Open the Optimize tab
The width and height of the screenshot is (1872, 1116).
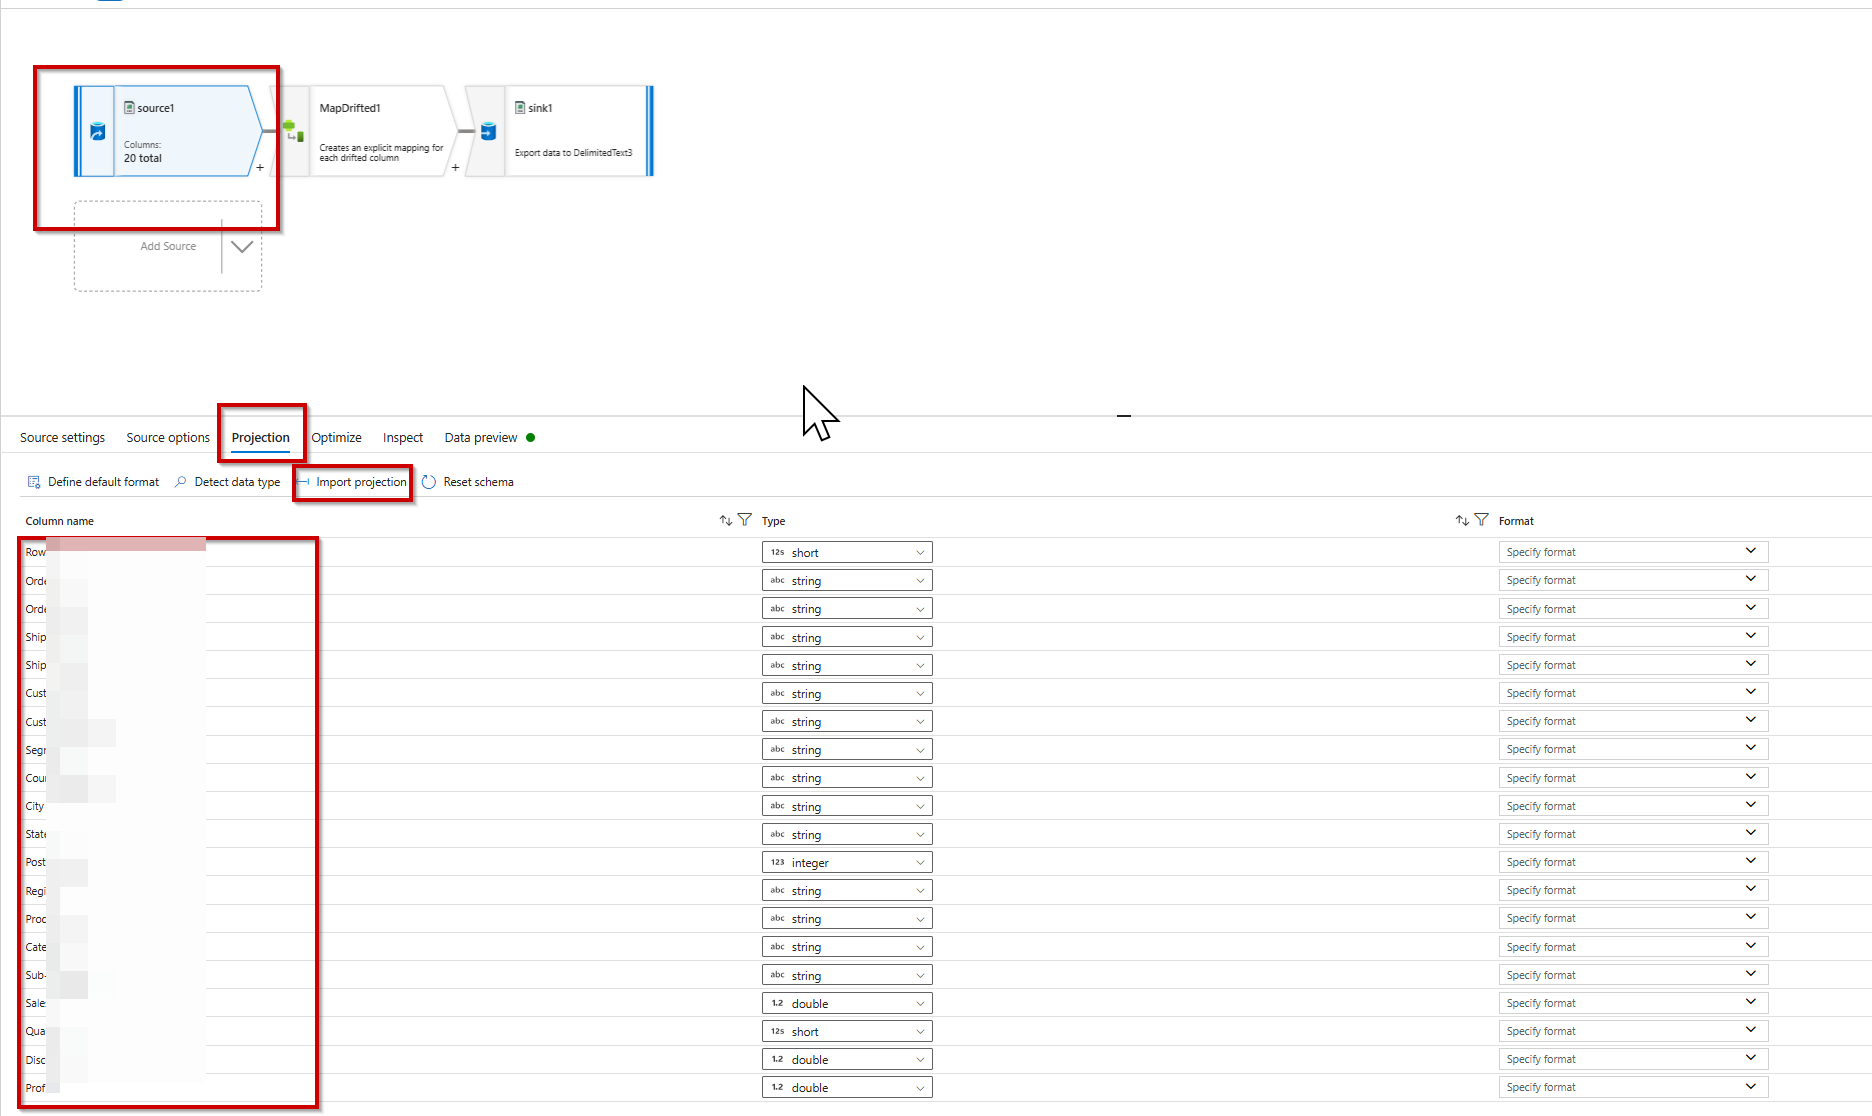coord(337,438)
